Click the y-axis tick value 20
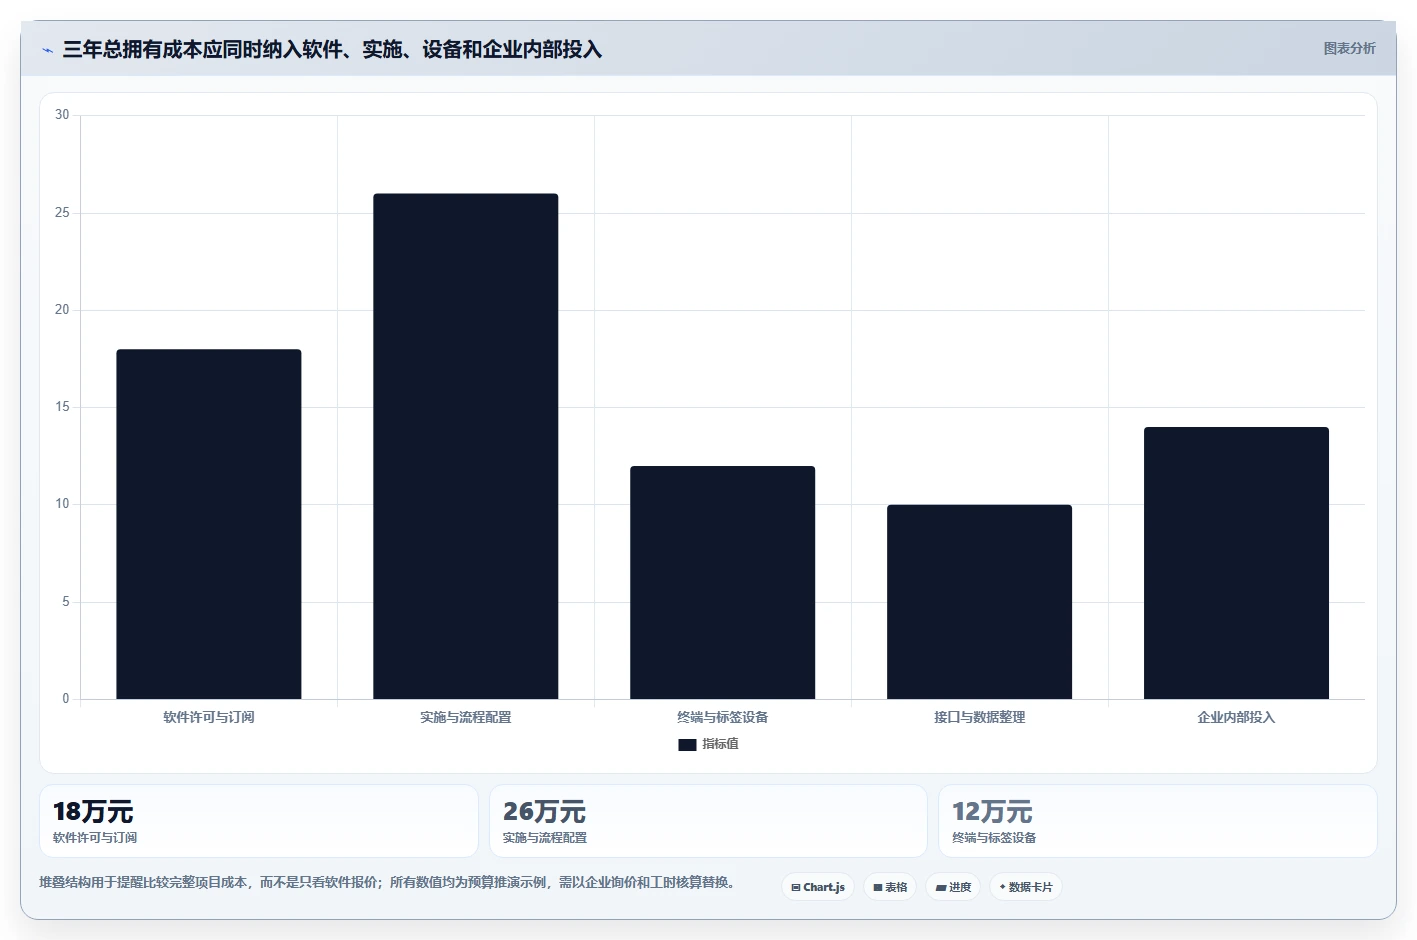Image resolution: width=1417 pixels, height=940 pixels. click(62, 310)
